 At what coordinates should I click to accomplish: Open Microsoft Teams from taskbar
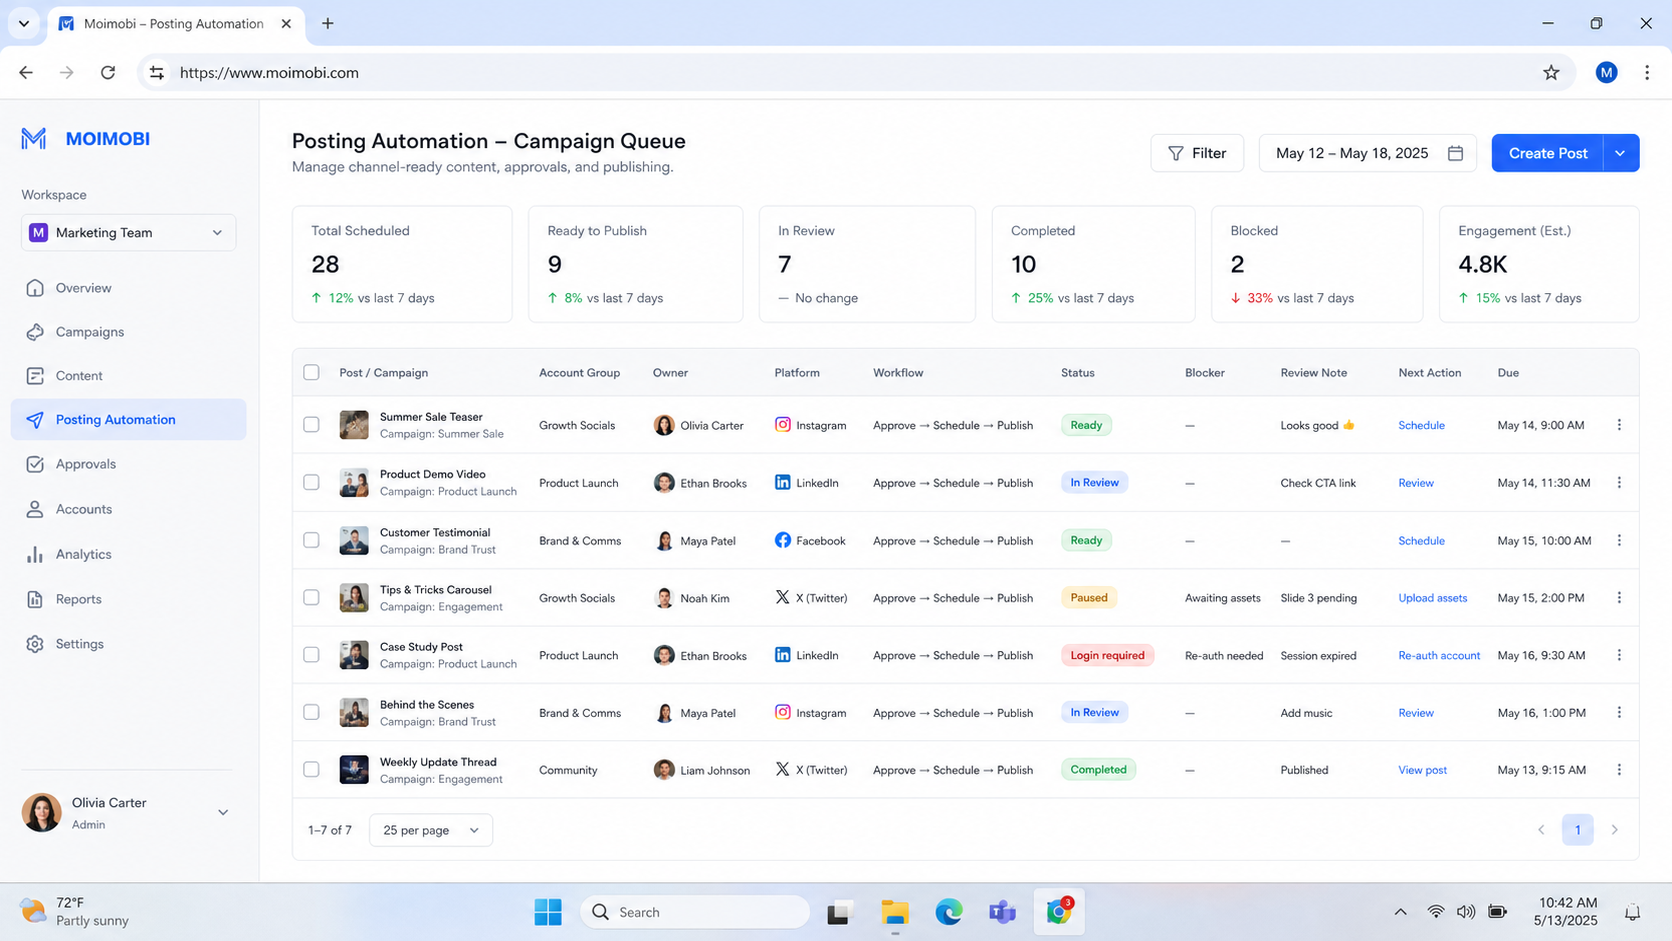[x=1002, y=912]
